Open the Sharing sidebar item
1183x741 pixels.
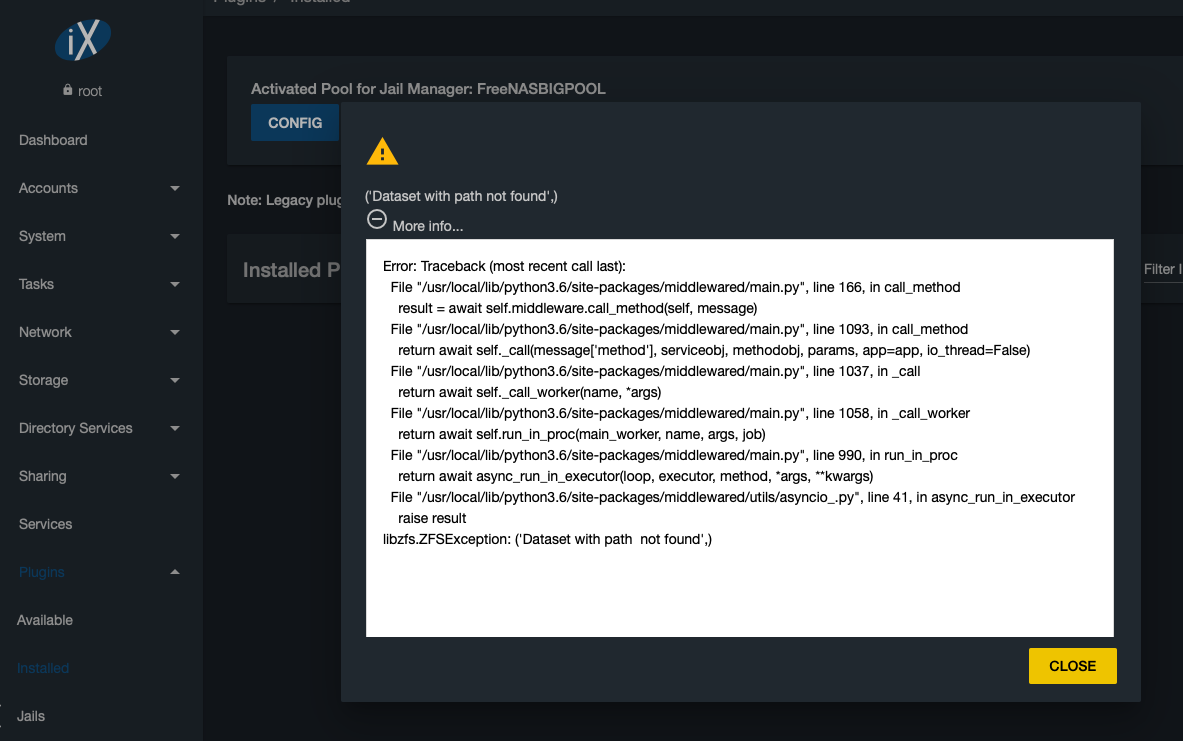tap(42, 476)
